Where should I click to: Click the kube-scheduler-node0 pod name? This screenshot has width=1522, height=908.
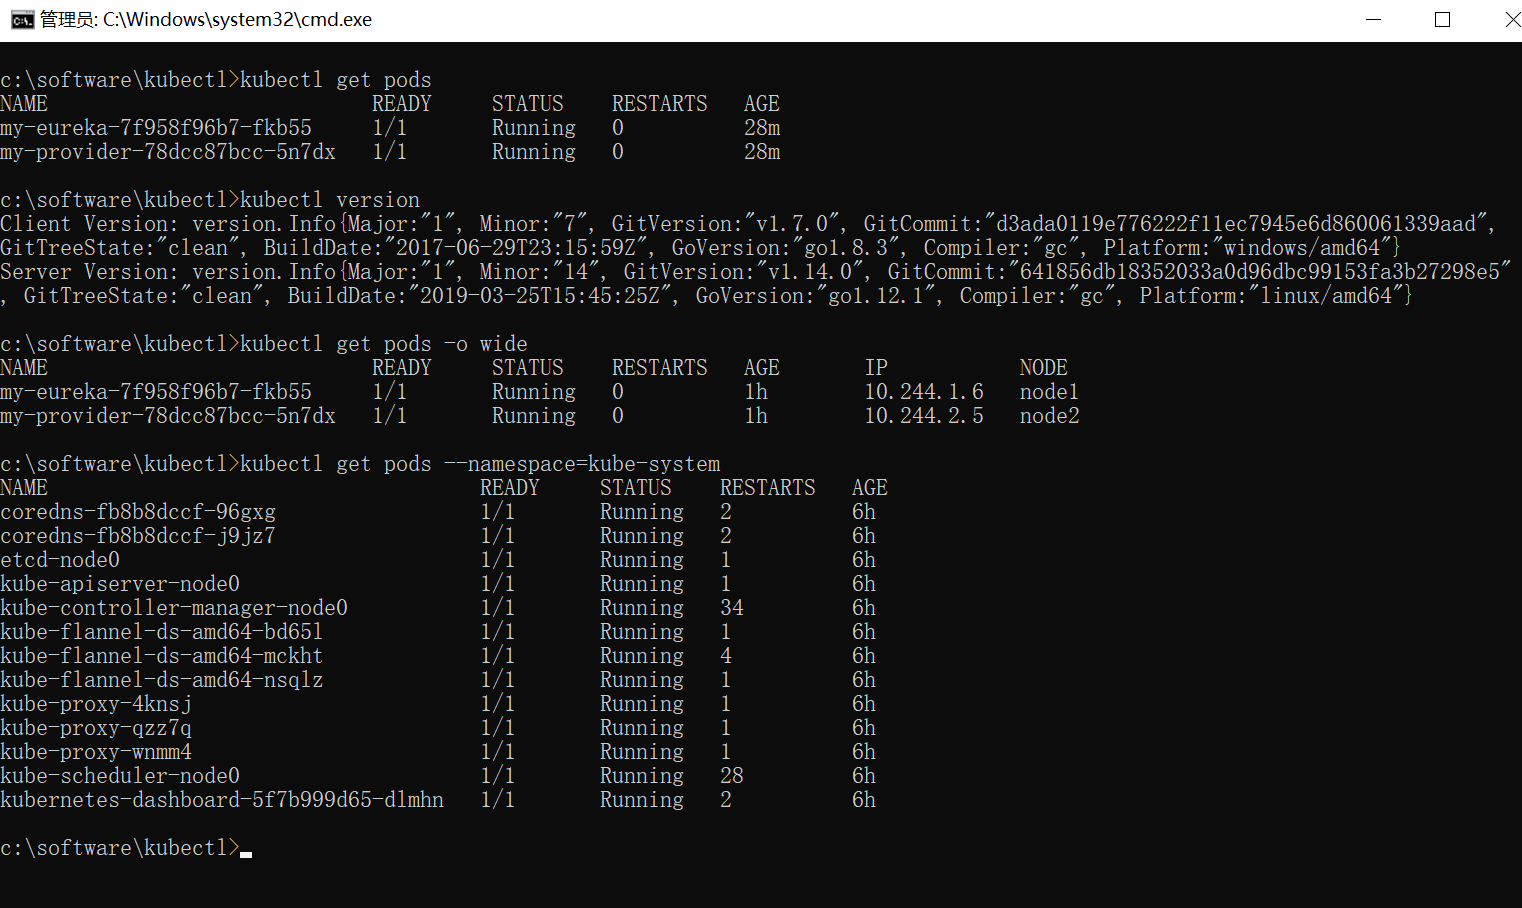[120, 776]
